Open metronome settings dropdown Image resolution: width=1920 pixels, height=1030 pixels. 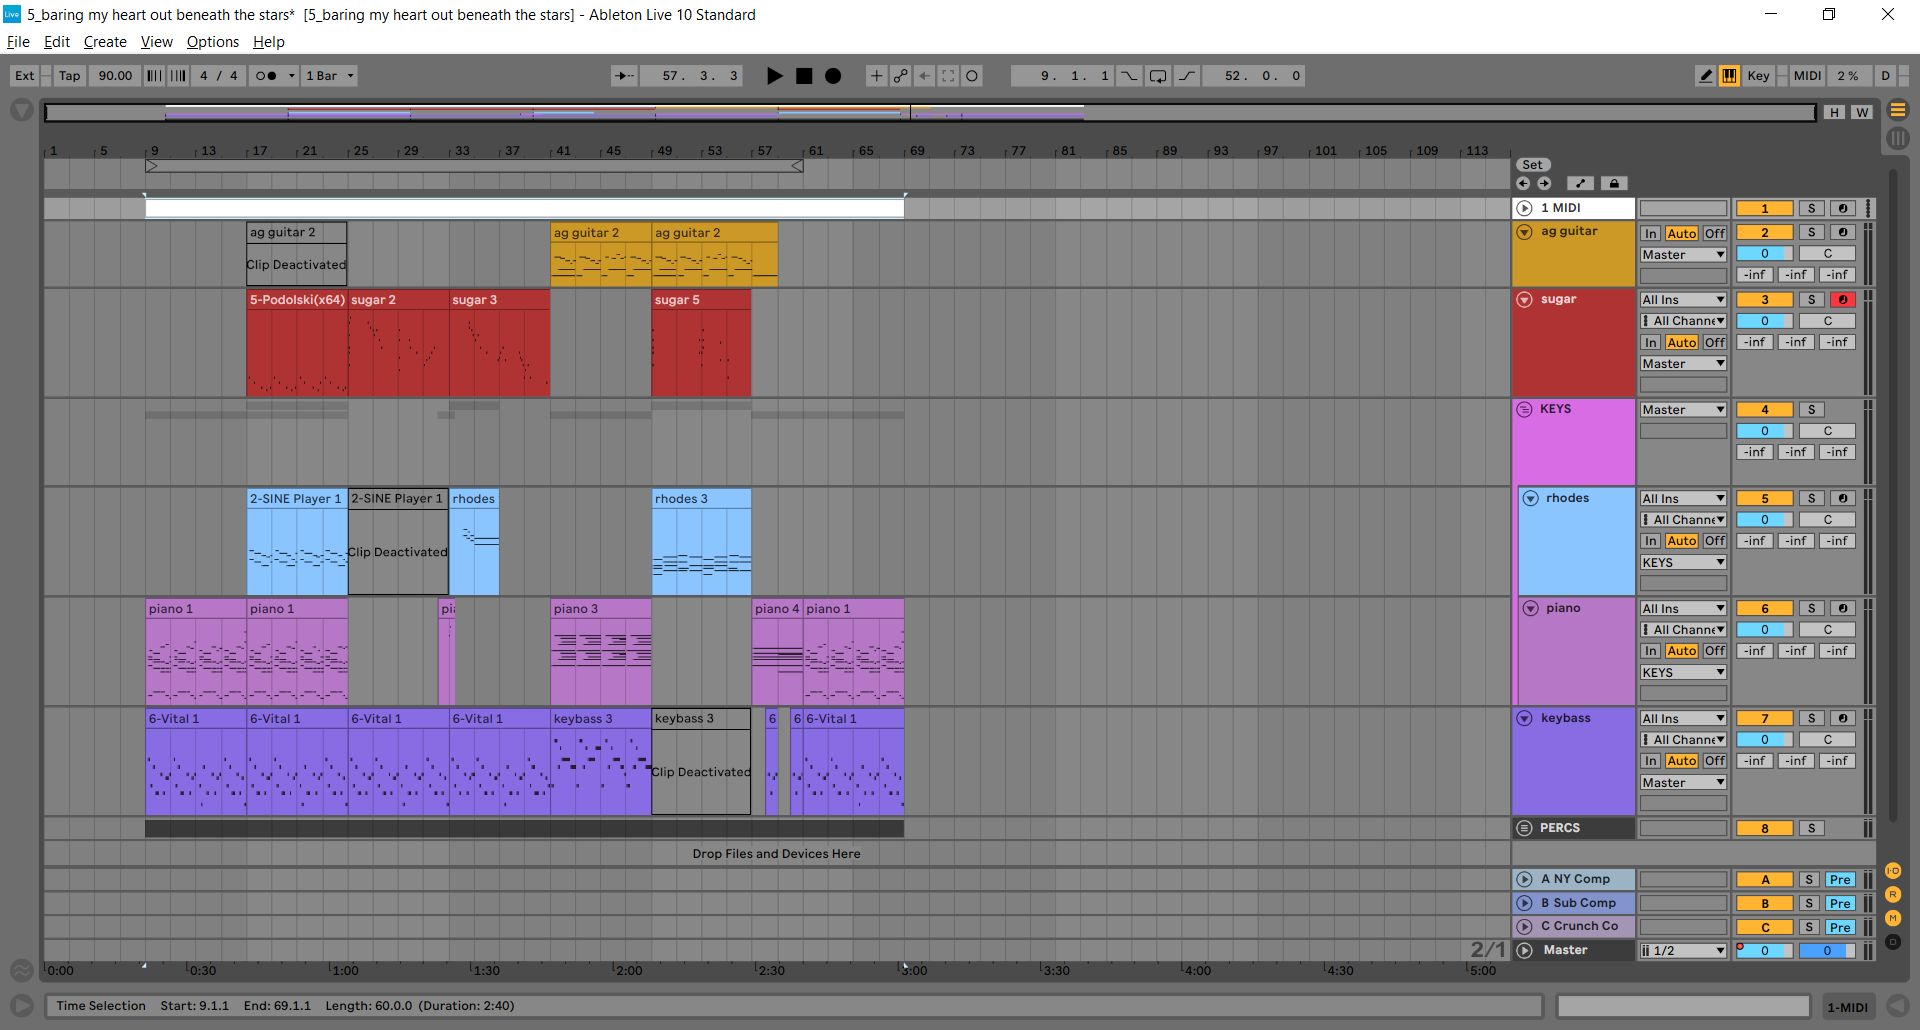(x=292, y=76)
